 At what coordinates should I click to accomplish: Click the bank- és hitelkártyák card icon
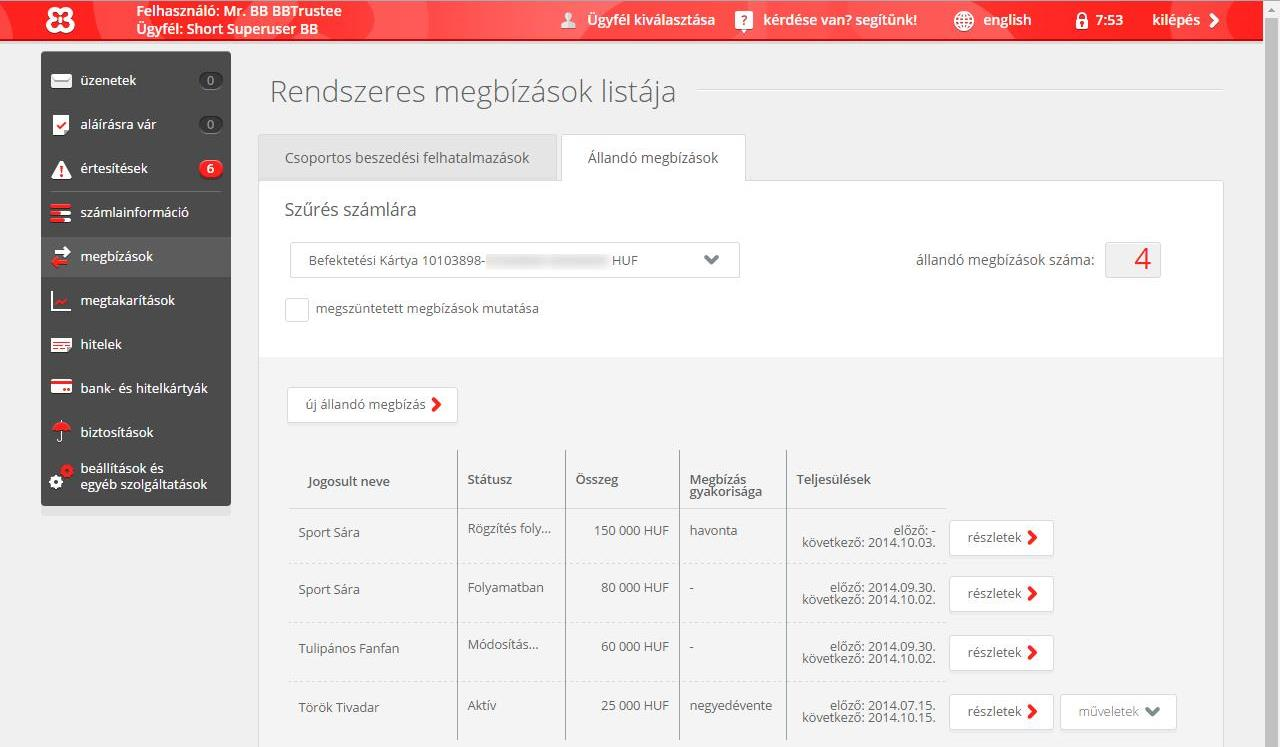click(61, 388)
